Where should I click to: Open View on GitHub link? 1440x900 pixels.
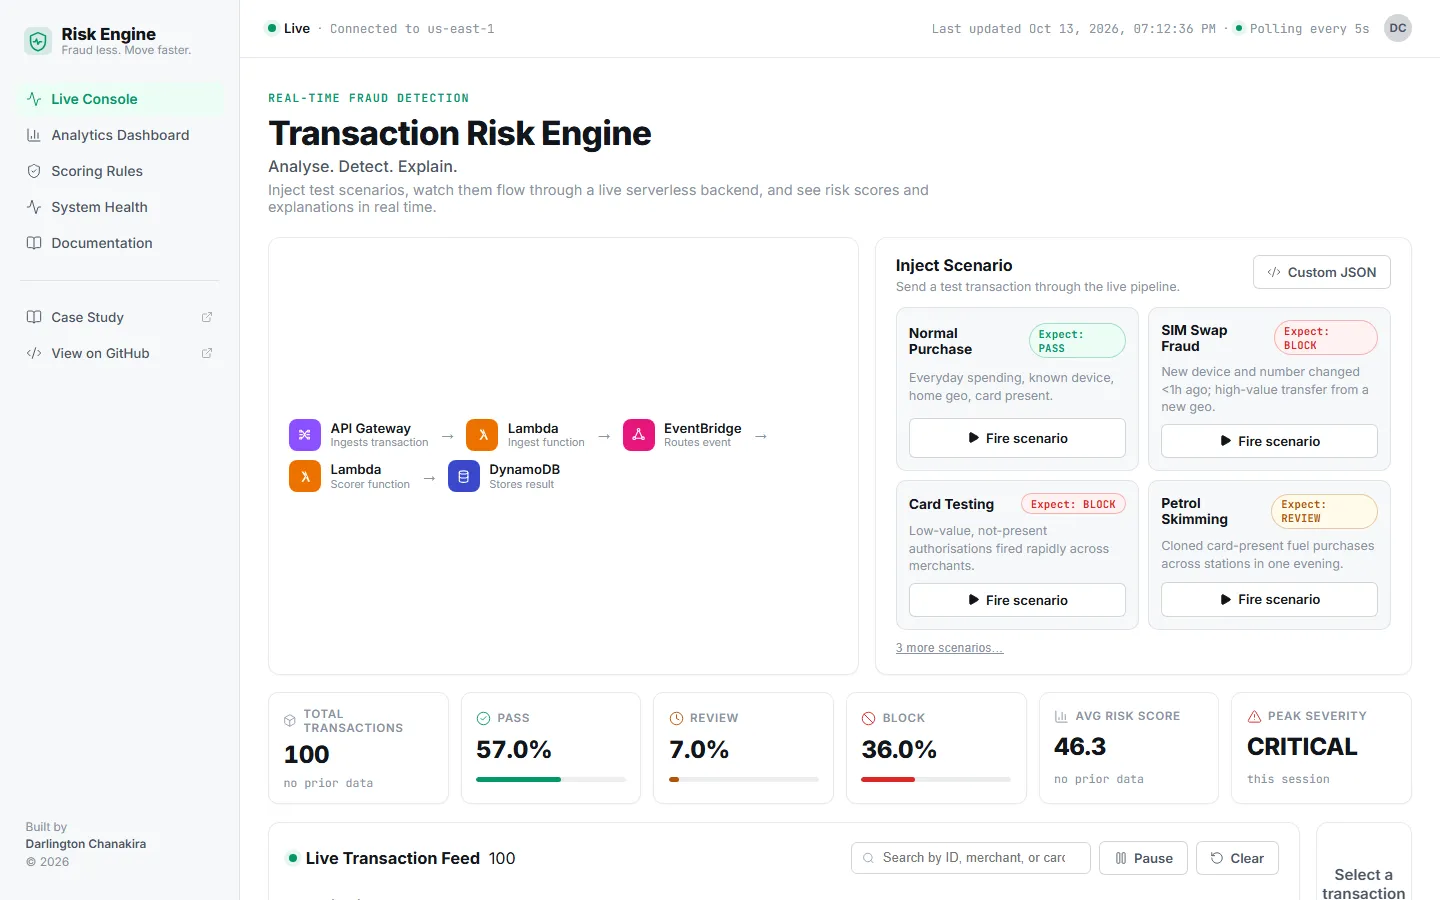[x=120, y=353]
